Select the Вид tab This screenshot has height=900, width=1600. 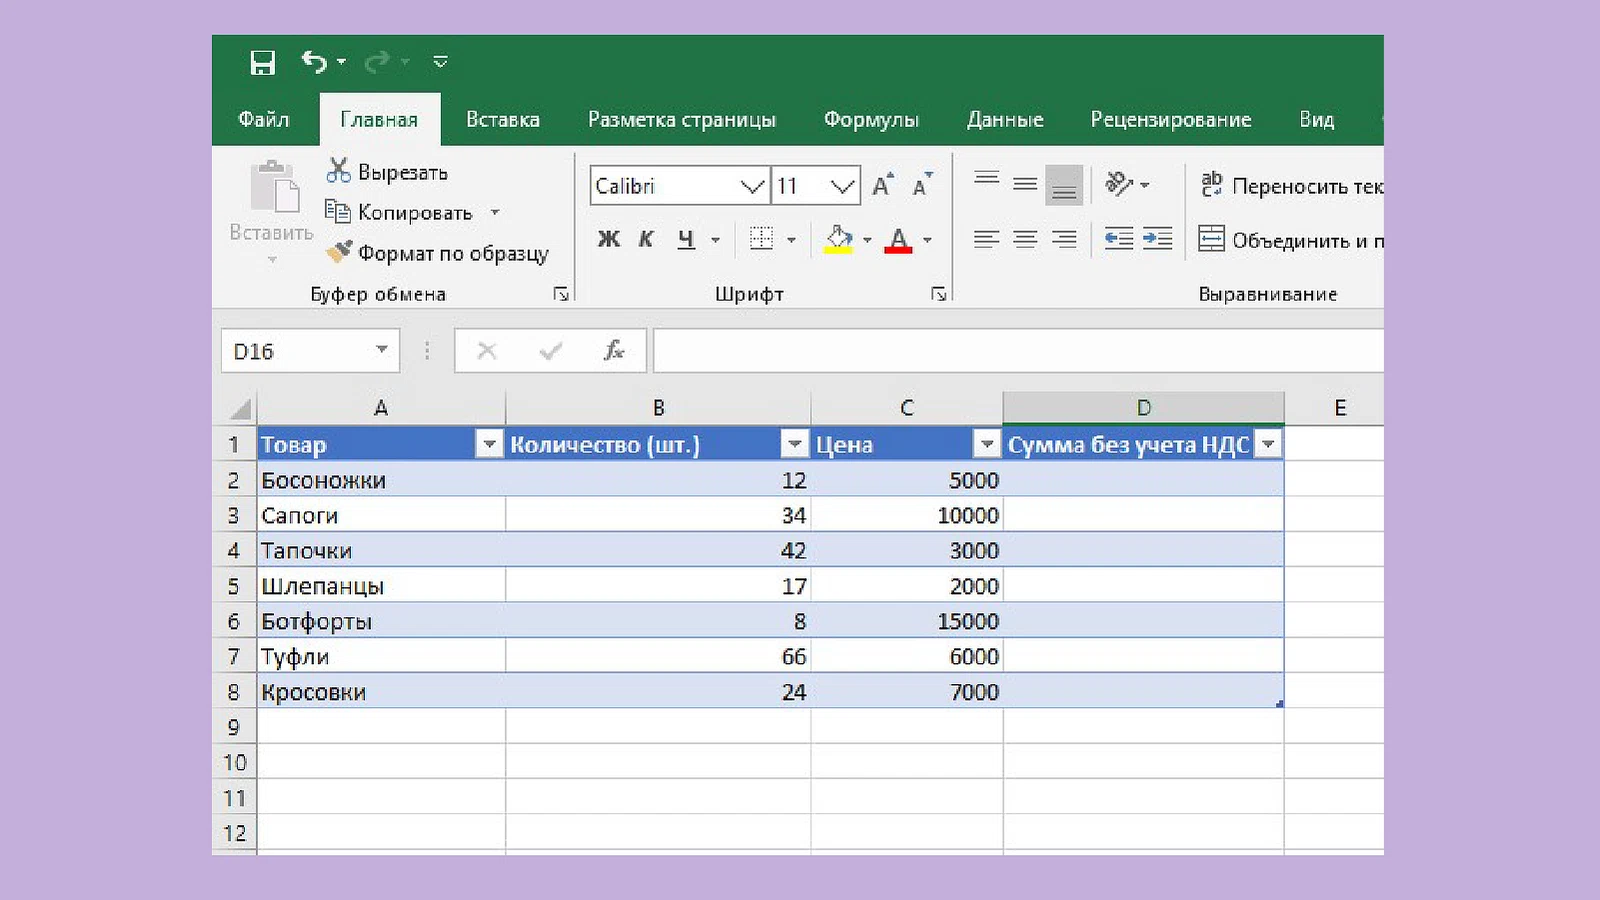click(1317, 119)
